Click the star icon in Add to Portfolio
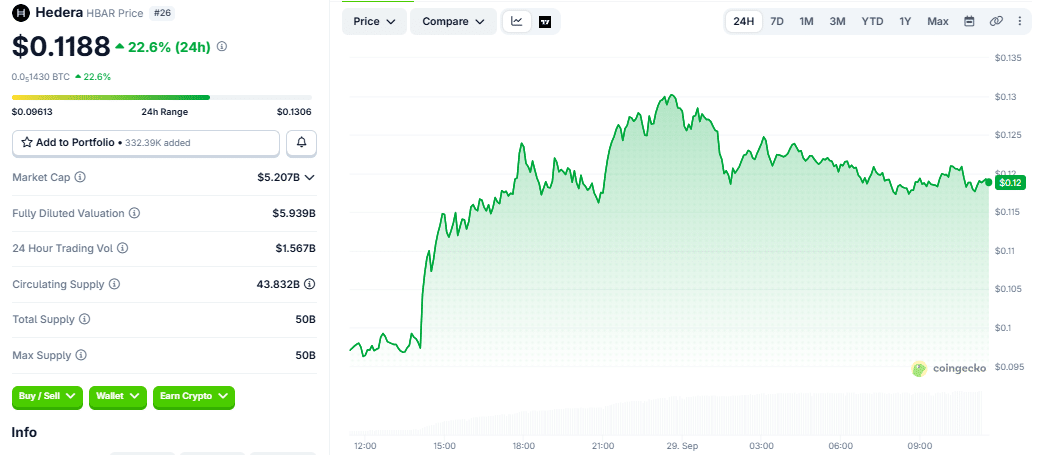 27,143
